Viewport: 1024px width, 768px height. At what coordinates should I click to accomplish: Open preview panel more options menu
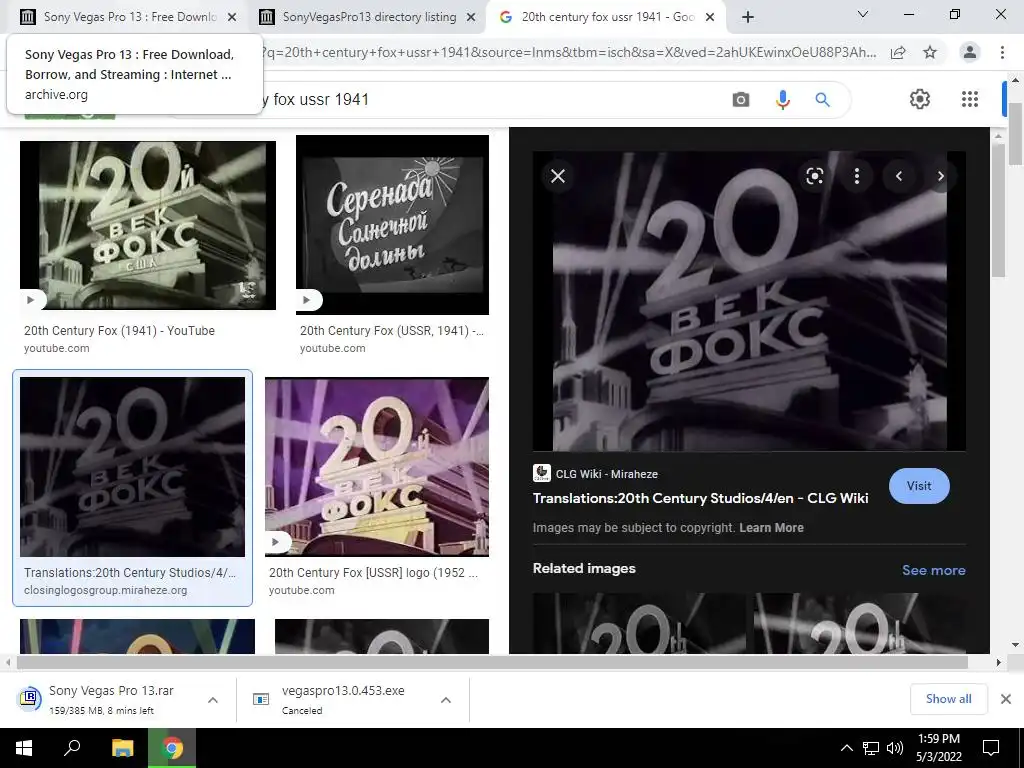857,176
